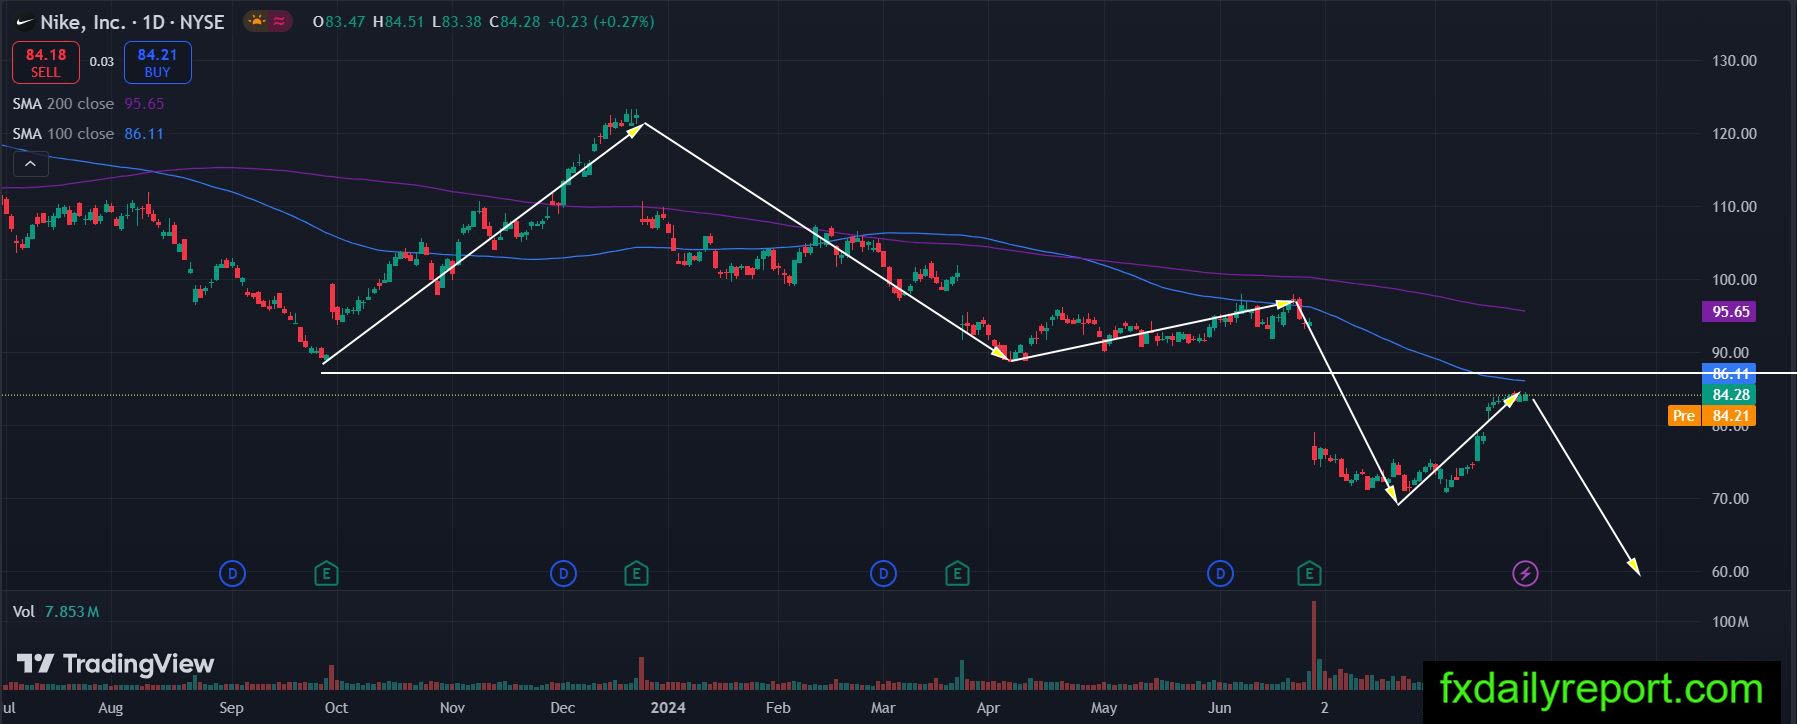Viewport: 1797px width, 724px height.
Task: Click the red 84.18 SELL button
Action: (45, 62)
